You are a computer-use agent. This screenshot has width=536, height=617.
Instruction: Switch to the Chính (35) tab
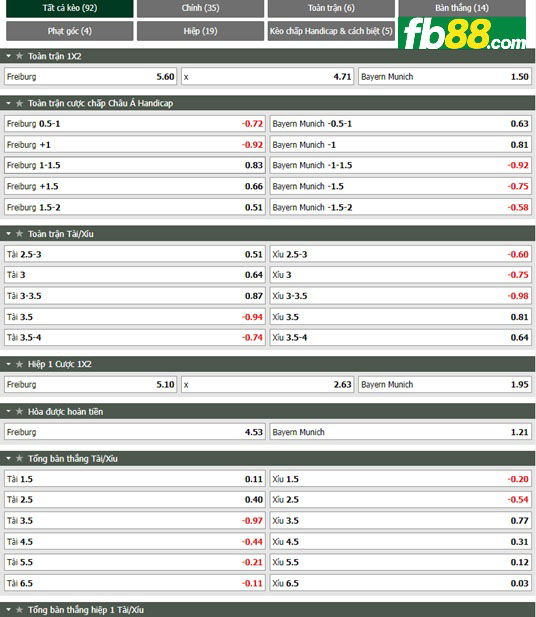click(200, 8)
